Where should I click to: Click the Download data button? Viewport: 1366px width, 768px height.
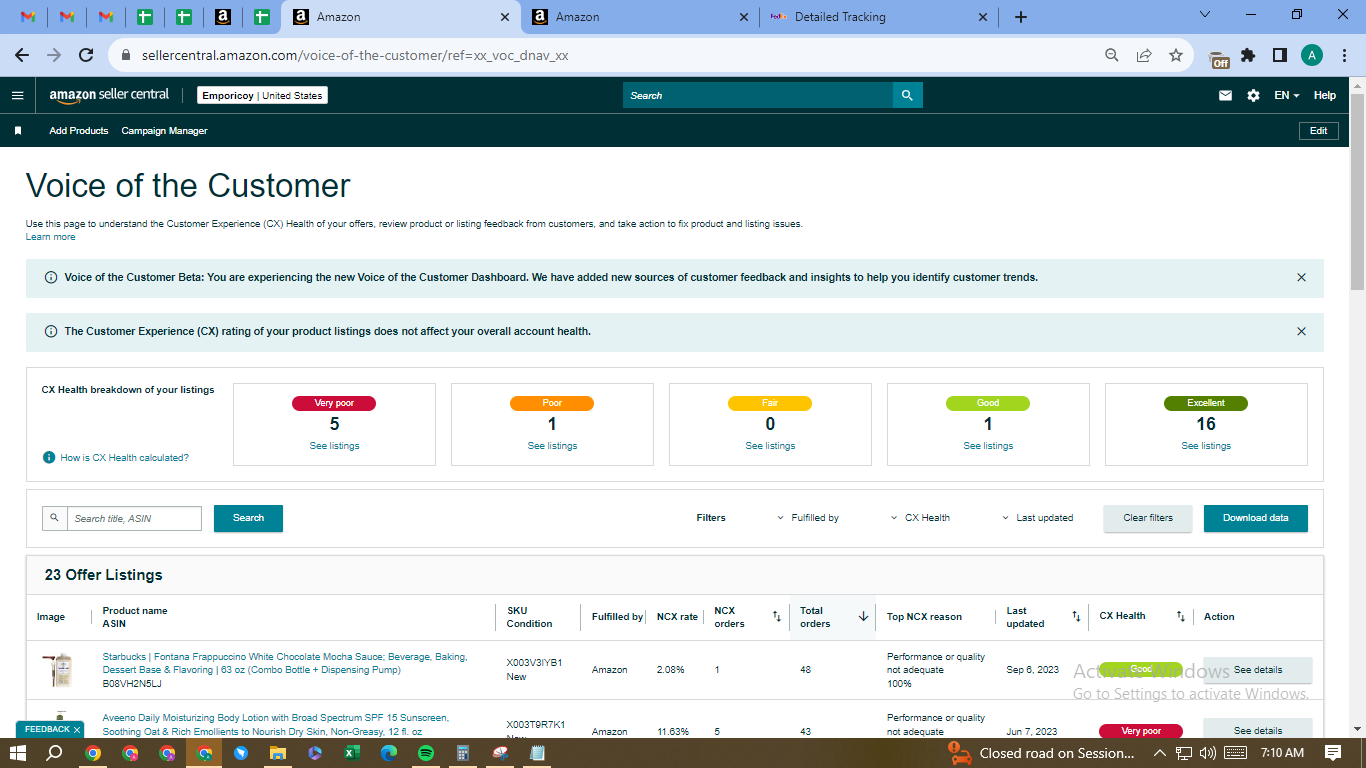[x=1256, y=518]
